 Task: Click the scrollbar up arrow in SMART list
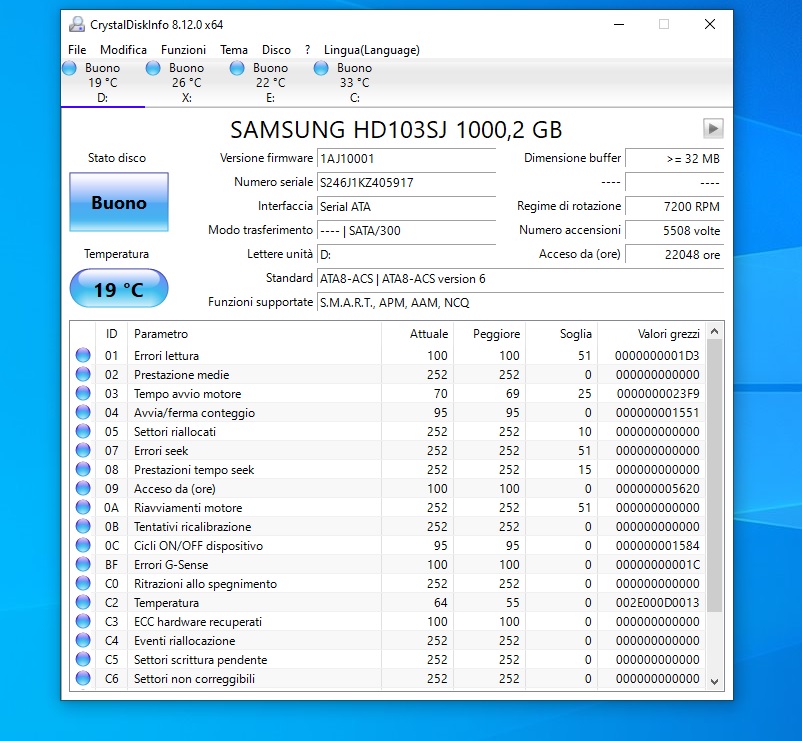point(715,331)
